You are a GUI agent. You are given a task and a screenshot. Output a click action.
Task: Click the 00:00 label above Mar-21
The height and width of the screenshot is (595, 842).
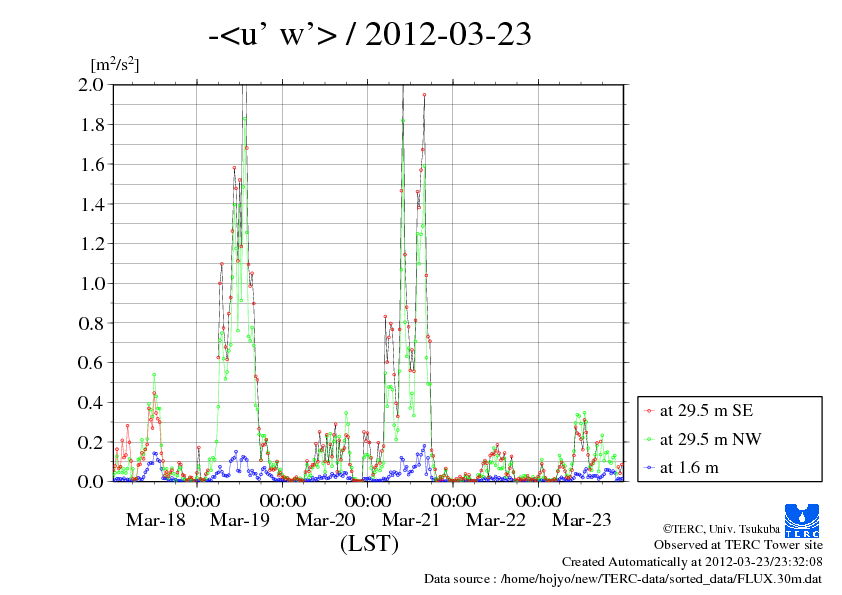(x=368, y=500)
